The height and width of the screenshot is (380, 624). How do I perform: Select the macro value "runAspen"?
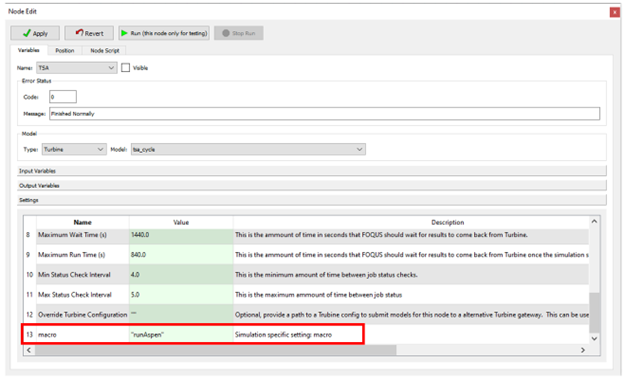[181, 335]
